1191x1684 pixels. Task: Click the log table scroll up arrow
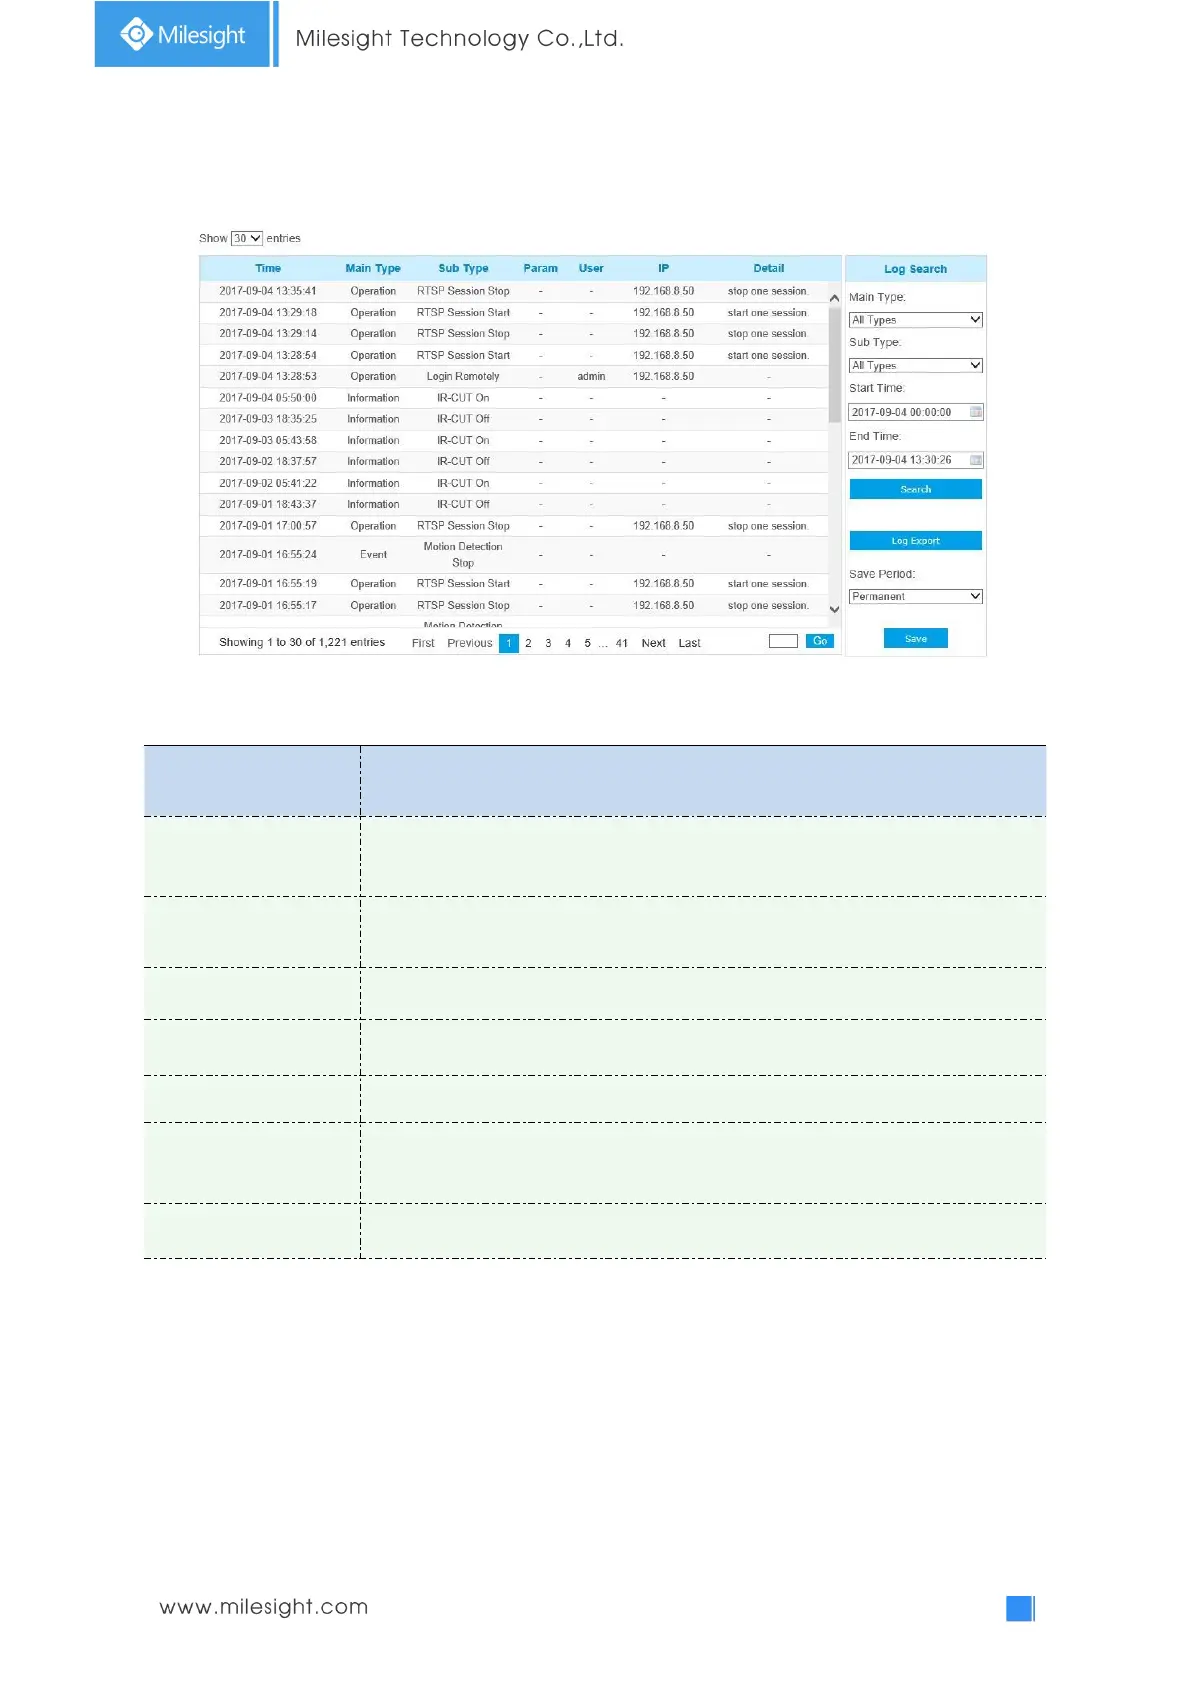click(834, 298)
